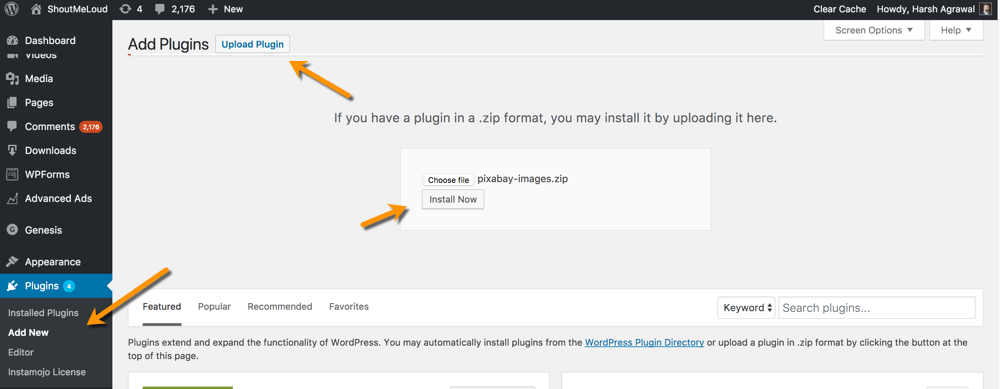Open the WordPress Plugin Directory link
1000x389 pixels.
pos(644,342)
